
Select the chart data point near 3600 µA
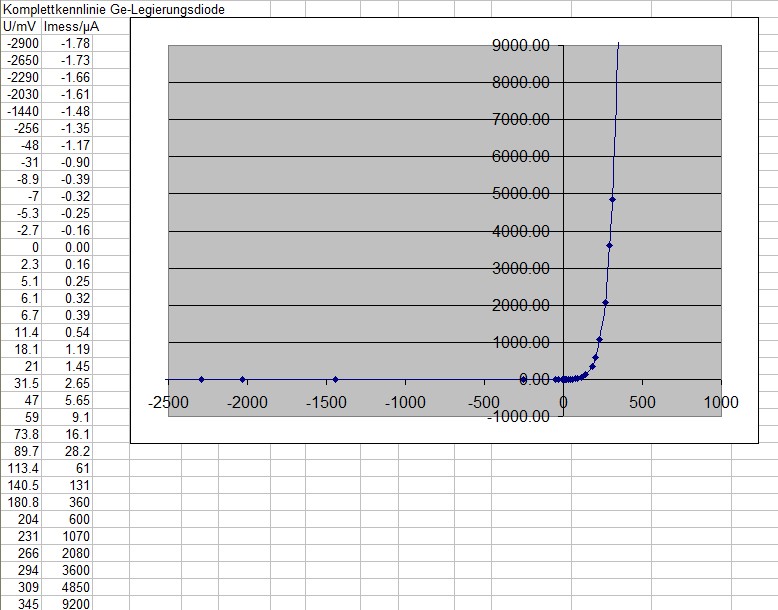[x=610, y=246]
